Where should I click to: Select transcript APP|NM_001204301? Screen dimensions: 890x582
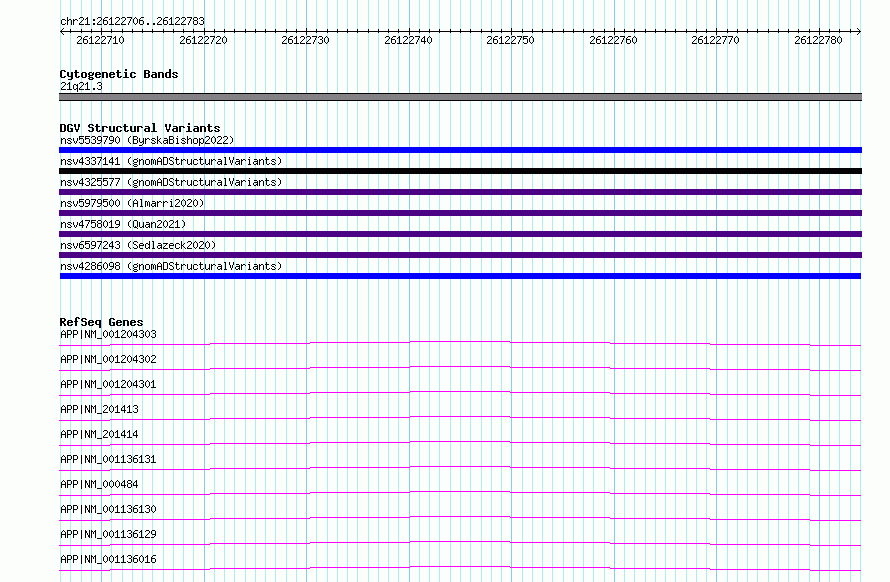pyautogui.click(x=108, y=384)
